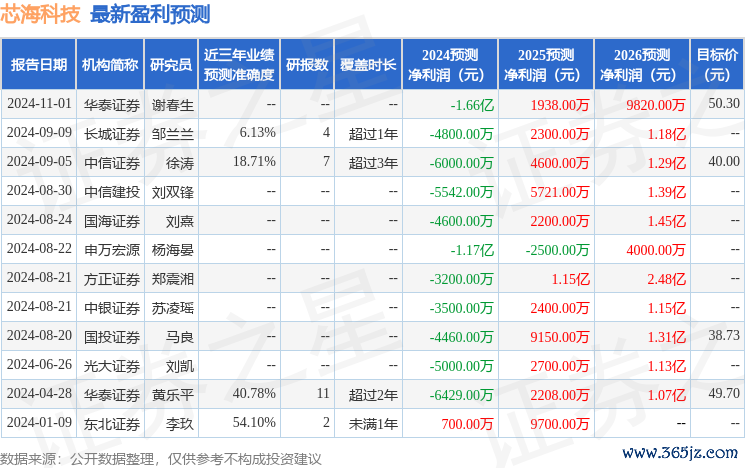Screen dimensions: 745x468
Task: Select the 2026预测净利润 column header
Action: tap(642, 64)
